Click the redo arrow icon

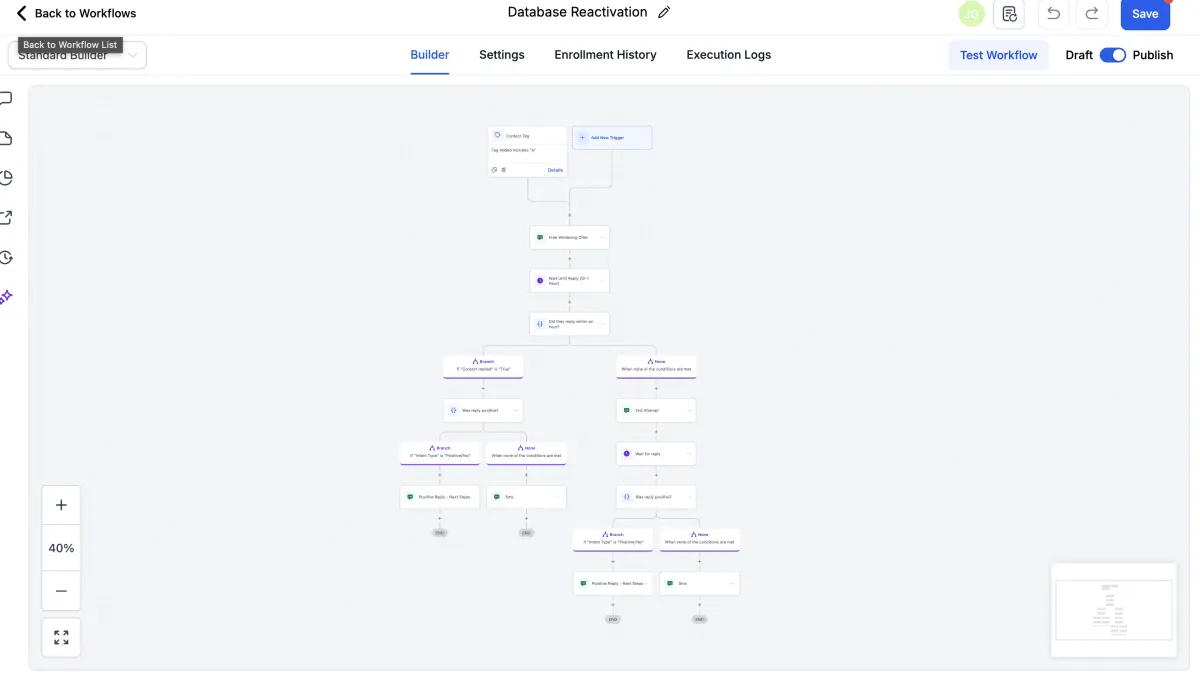coord(1092,14)
